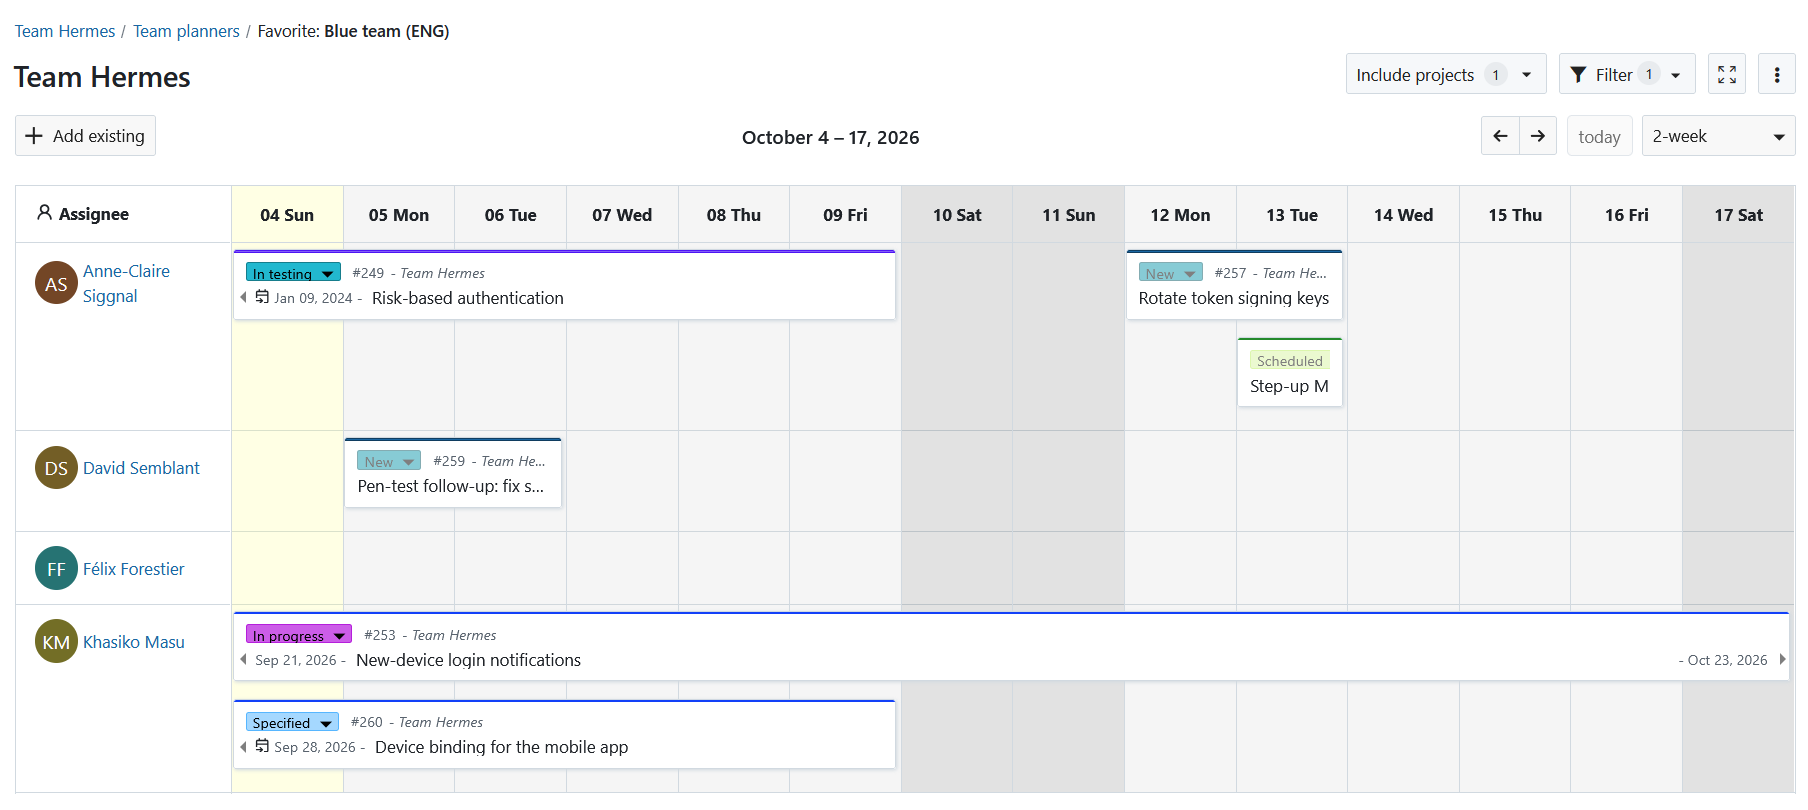Open the Team Hermes breadcrumb link
Viewport: 1808px width, 810px height.
point(65,31)
